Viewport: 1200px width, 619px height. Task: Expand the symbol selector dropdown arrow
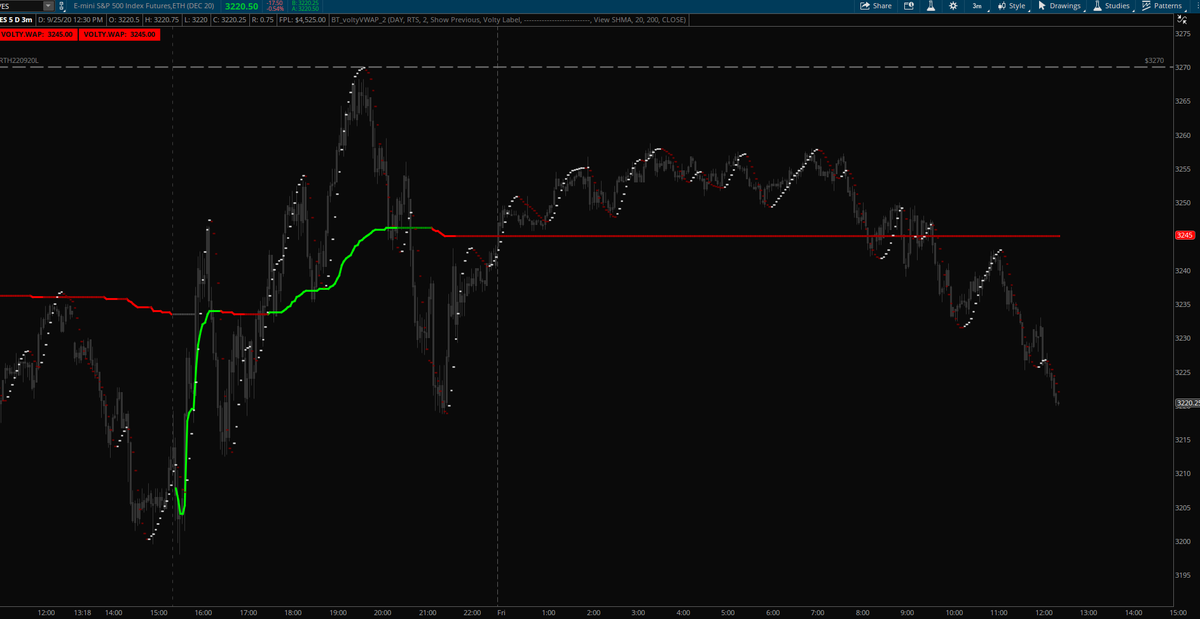coord(47,6)
